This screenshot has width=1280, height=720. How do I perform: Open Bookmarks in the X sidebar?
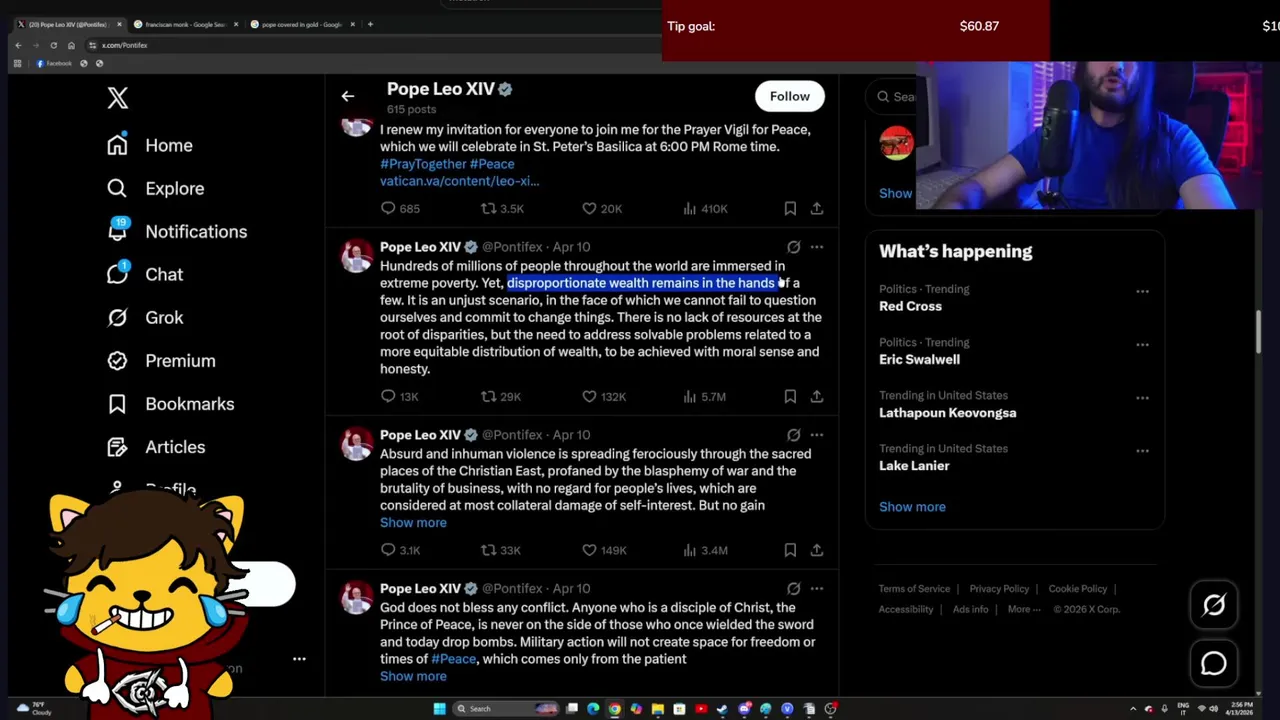tap(170, 403)
